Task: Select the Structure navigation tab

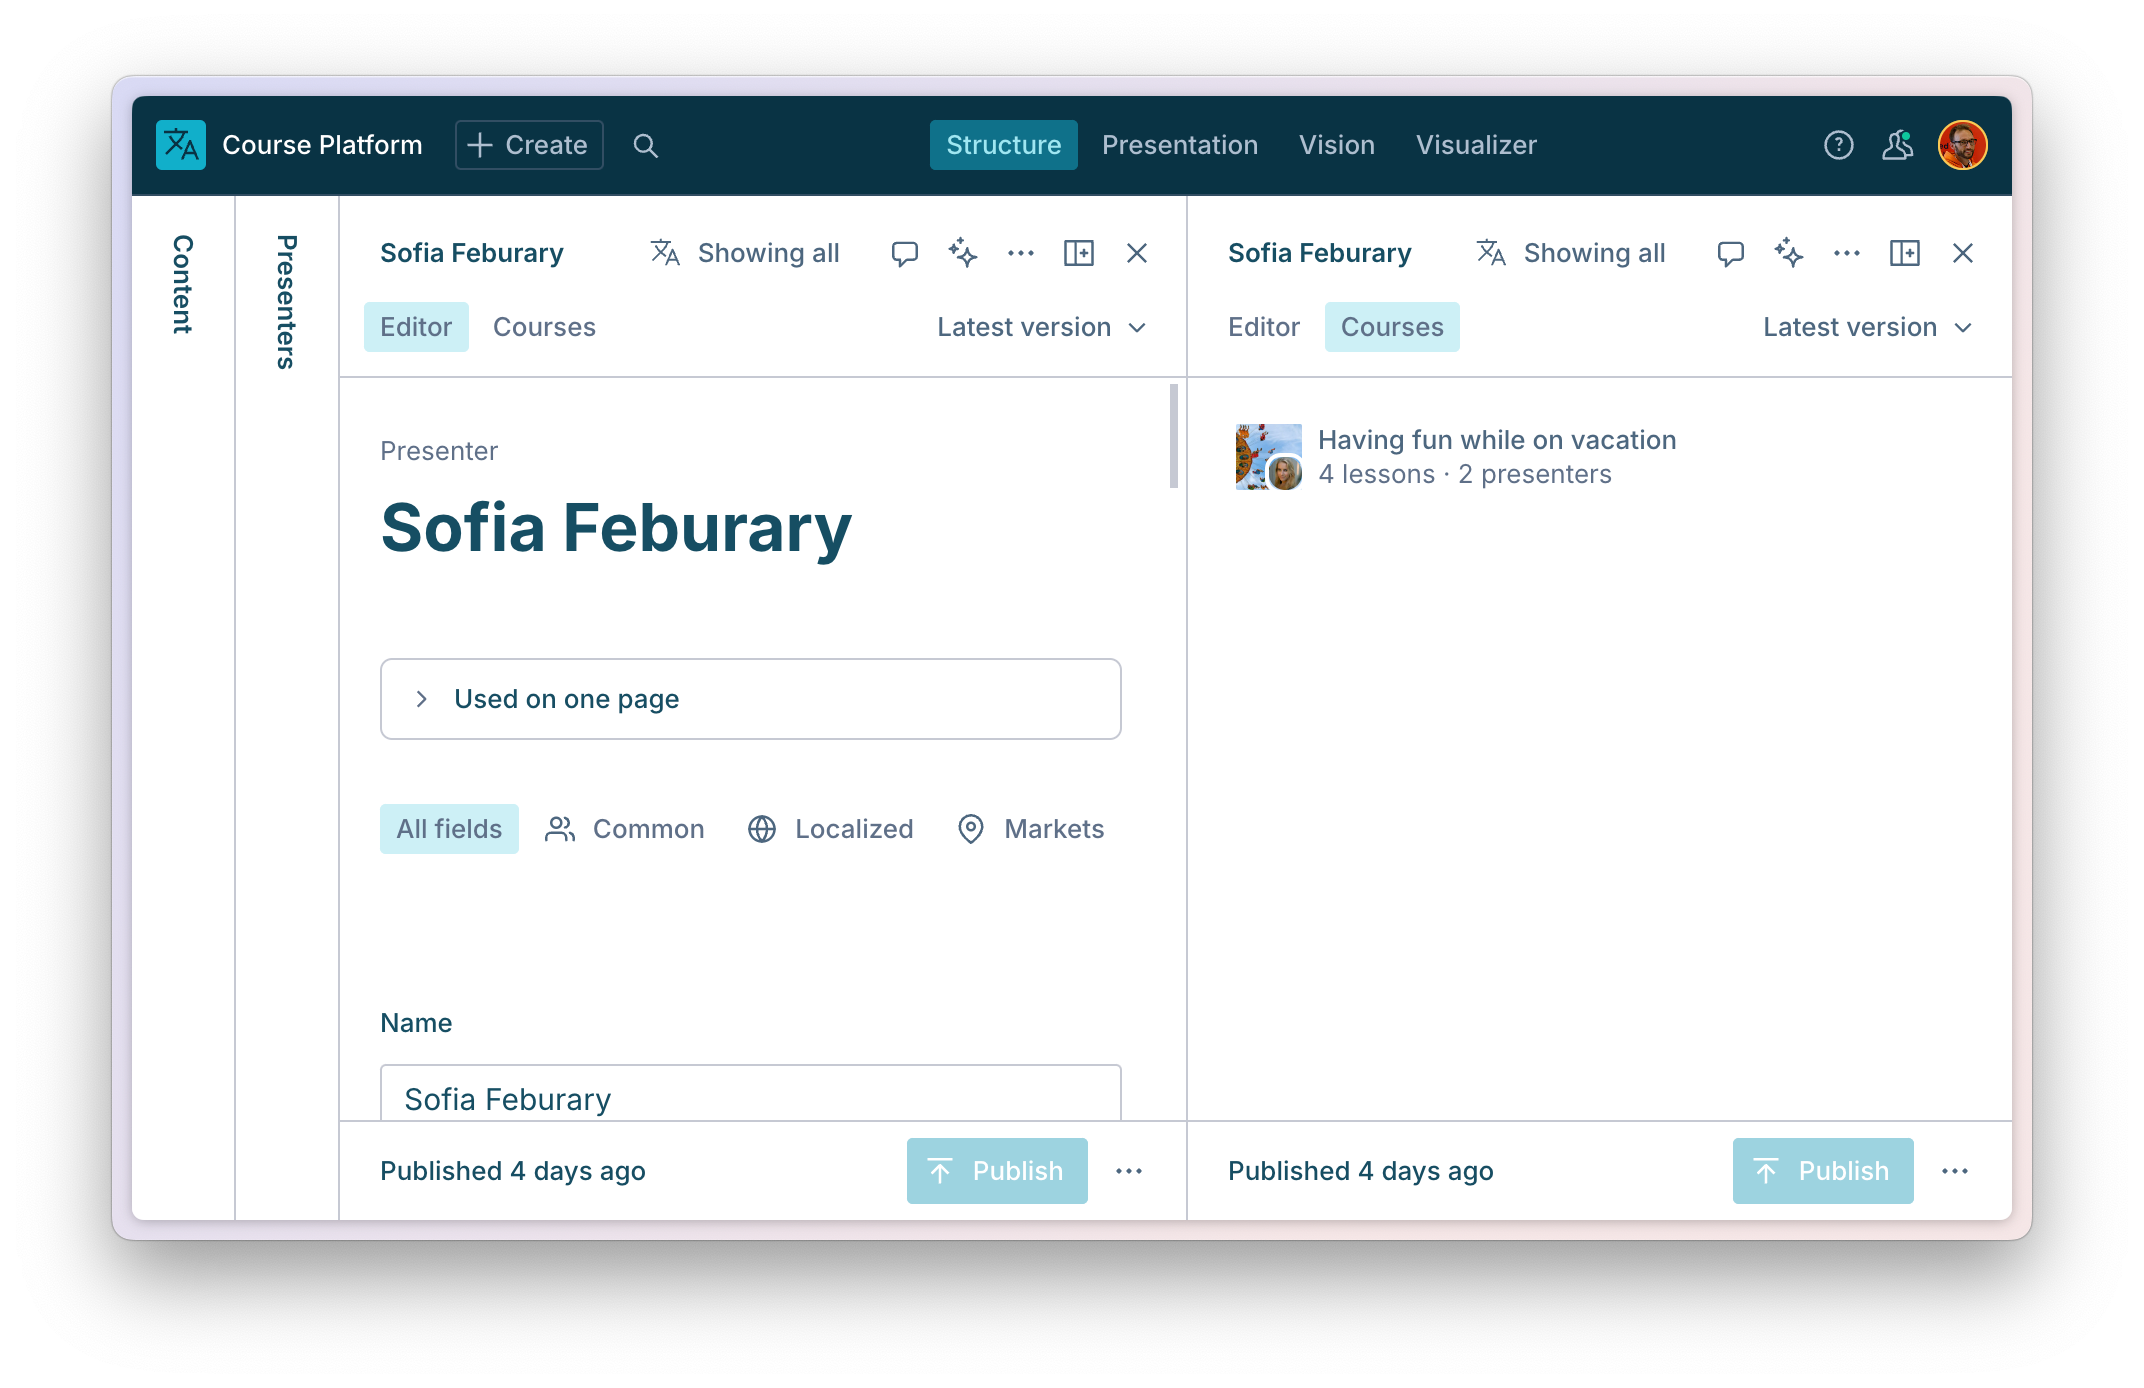Action: [1002, 144]
